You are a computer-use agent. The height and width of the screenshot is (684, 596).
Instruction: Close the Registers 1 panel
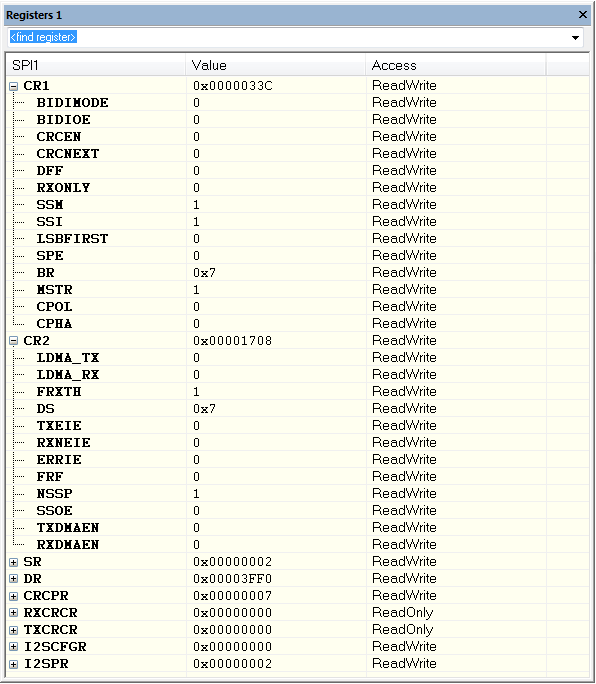point(582,15)
